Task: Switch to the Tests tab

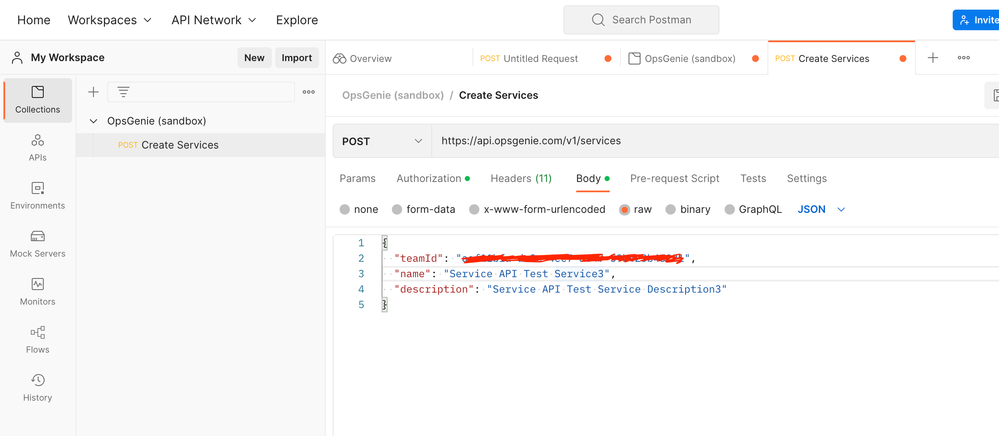Action: tap(753, 178)
